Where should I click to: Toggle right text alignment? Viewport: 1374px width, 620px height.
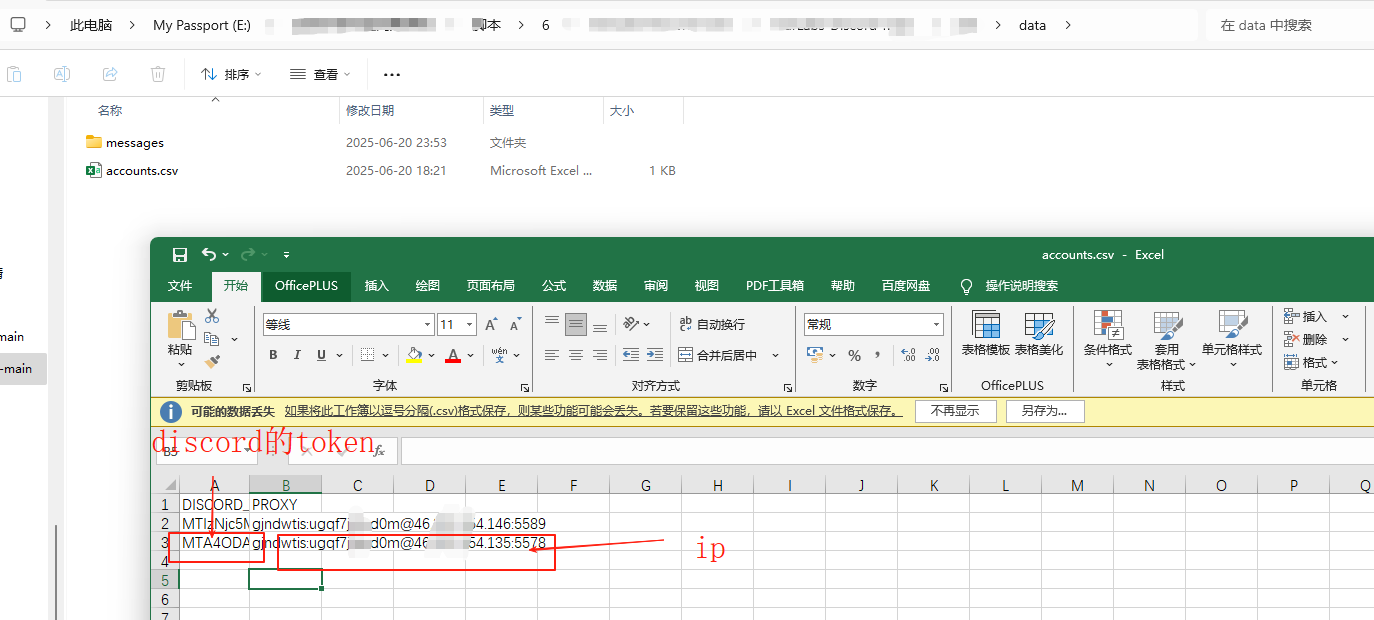(600, 355)
